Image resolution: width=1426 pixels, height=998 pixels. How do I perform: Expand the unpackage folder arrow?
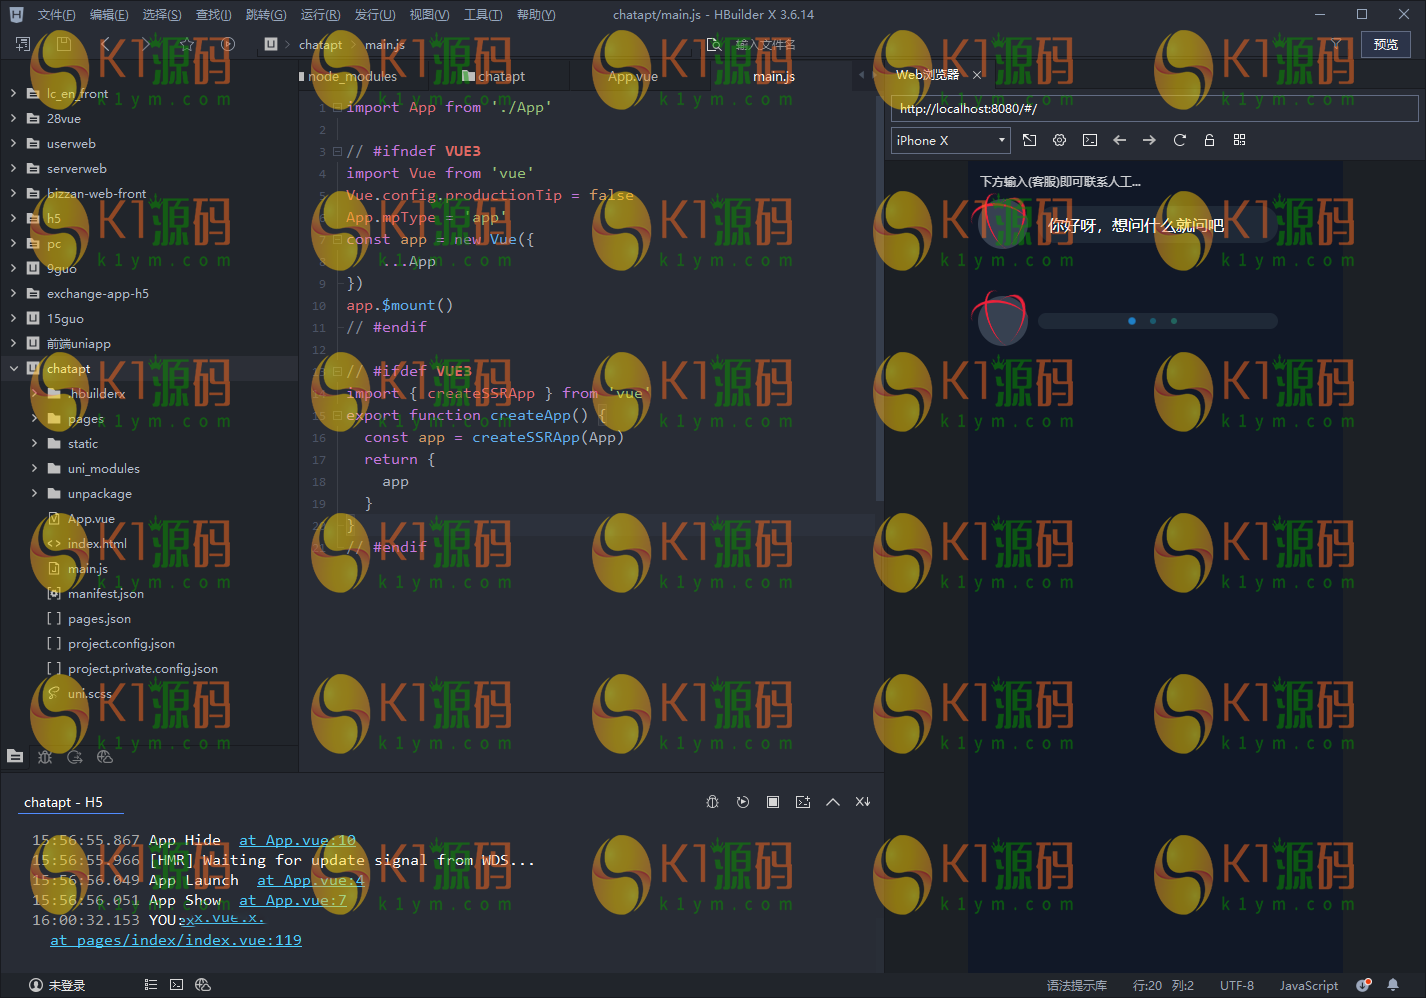[35, 493]
